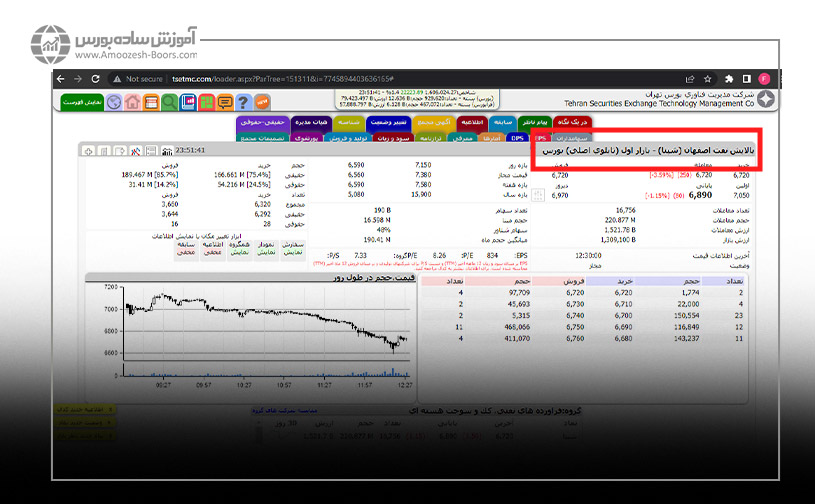Click the browser address bar URL

(x=300, y=79)
